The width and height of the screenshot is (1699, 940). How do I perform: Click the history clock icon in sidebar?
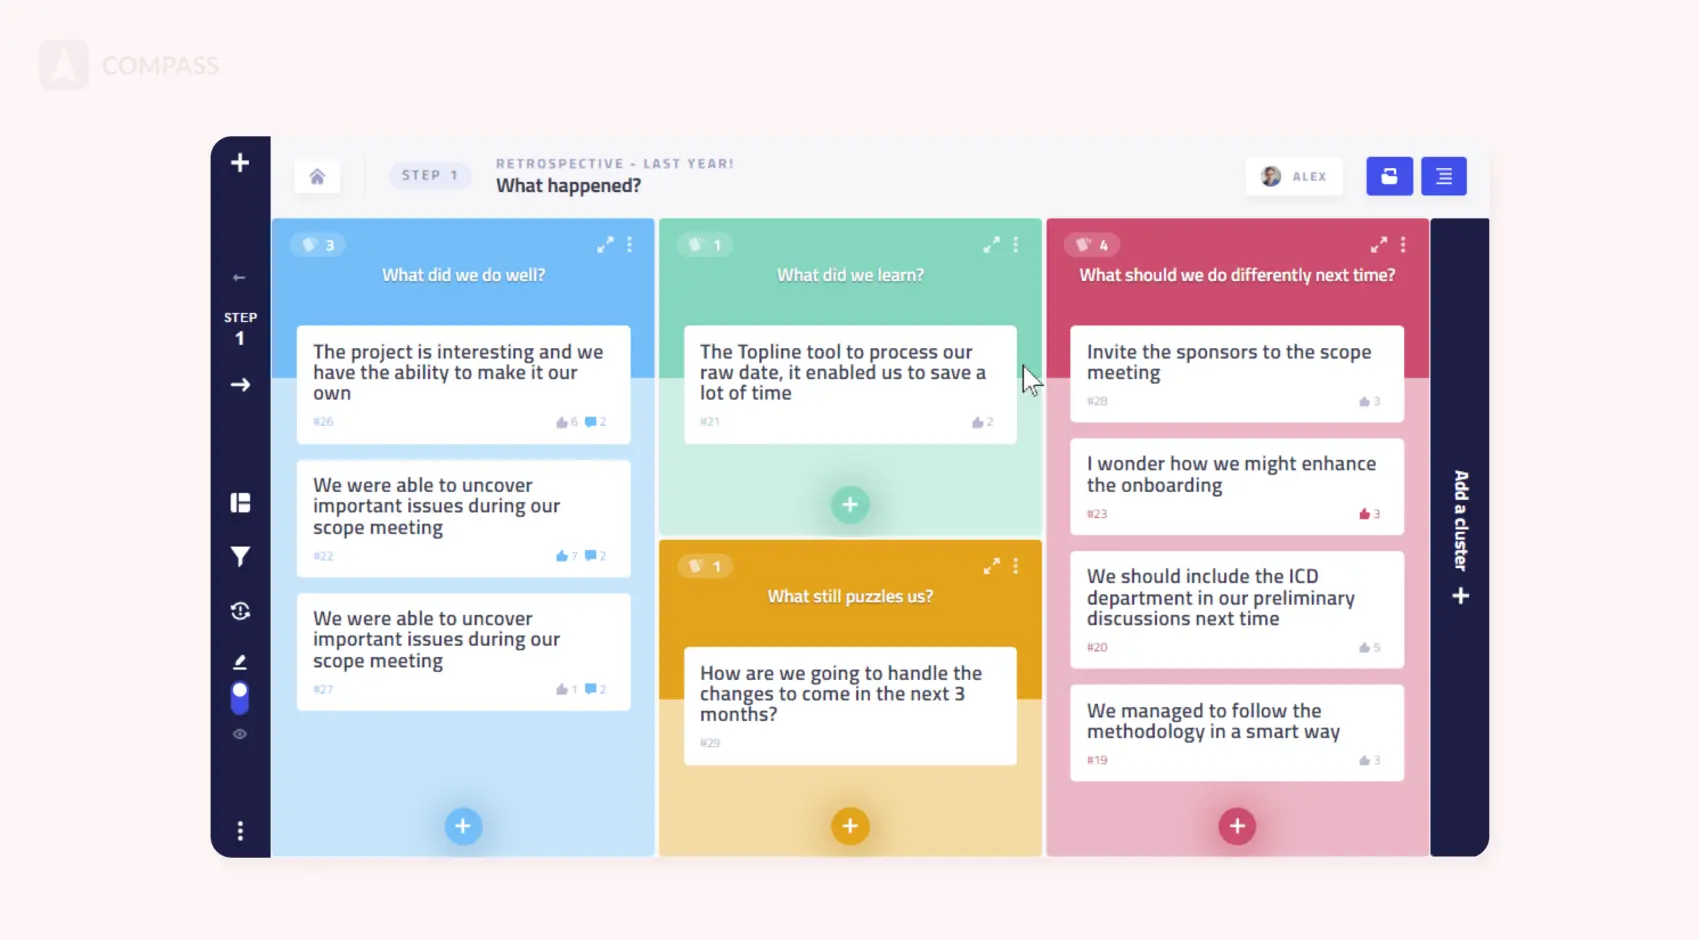tap(240, 611)
